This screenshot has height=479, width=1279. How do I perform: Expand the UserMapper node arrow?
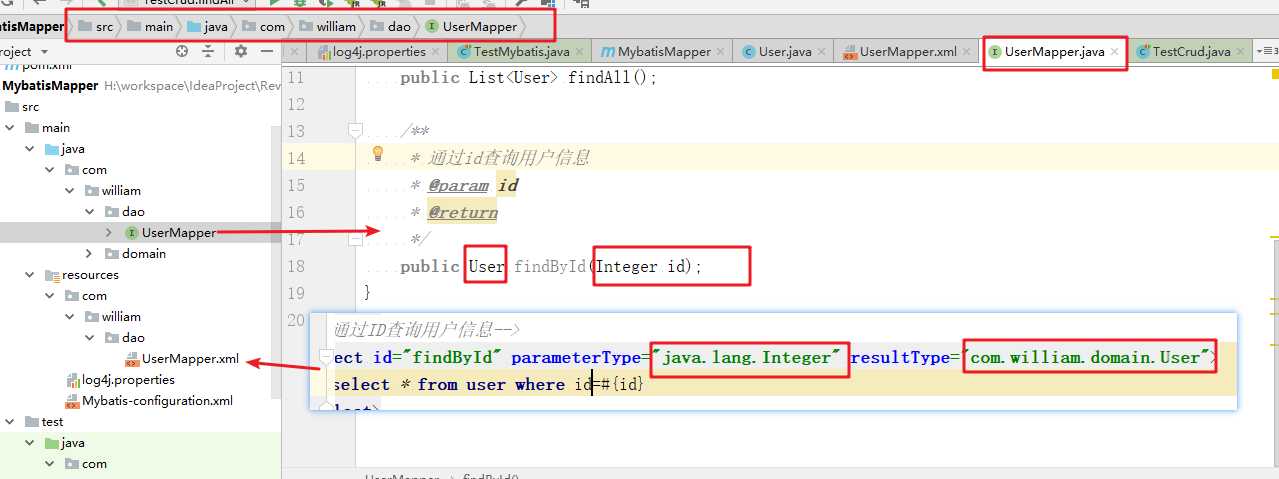(x=109, y=233)
